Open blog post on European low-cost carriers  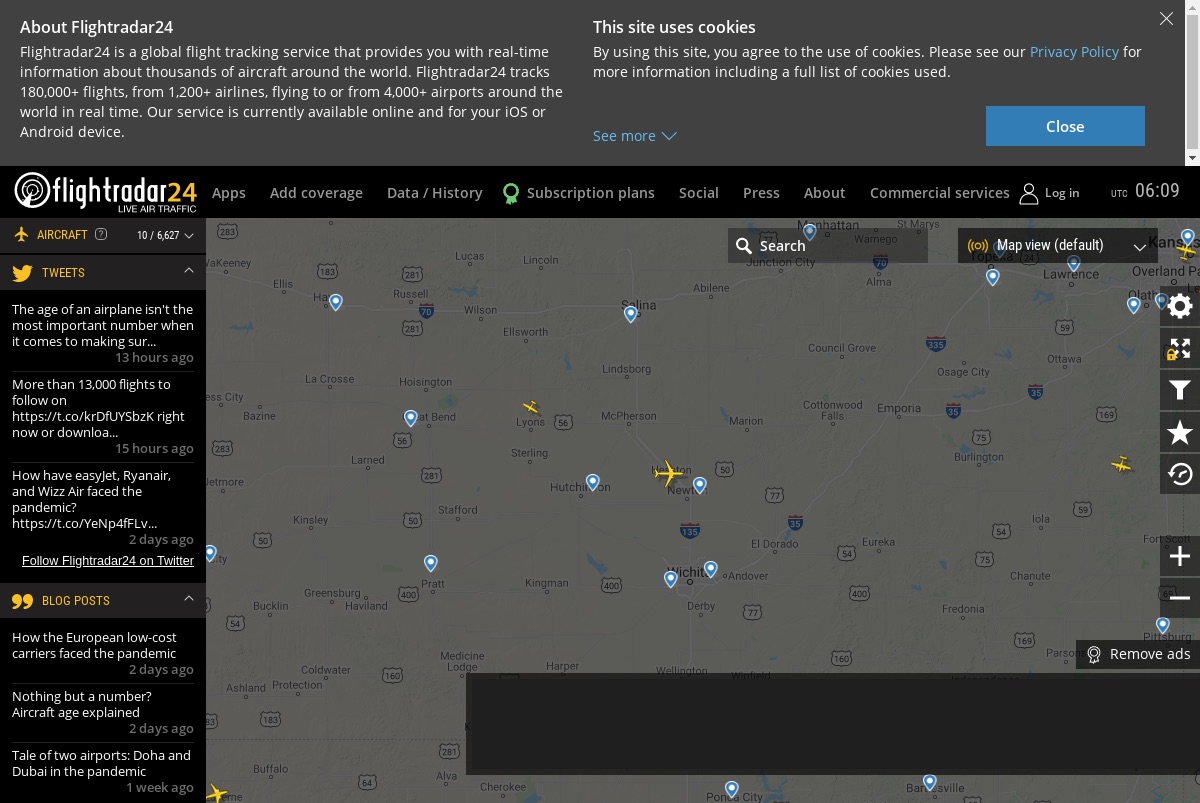(95, 645)
